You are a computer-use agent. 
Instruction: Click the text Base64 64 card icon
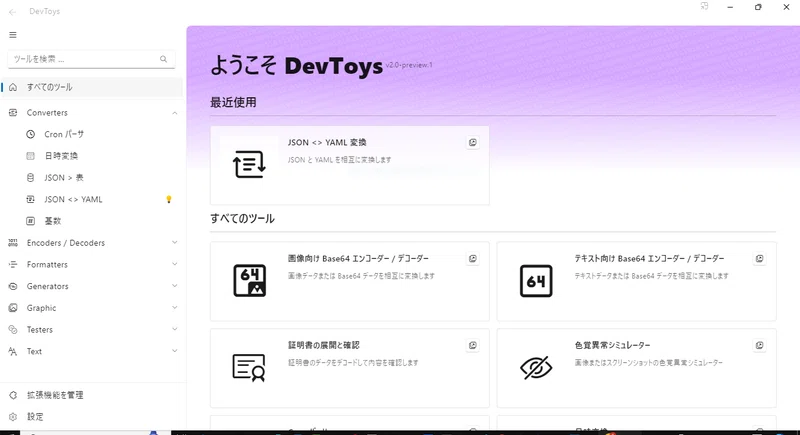point(536,280)
